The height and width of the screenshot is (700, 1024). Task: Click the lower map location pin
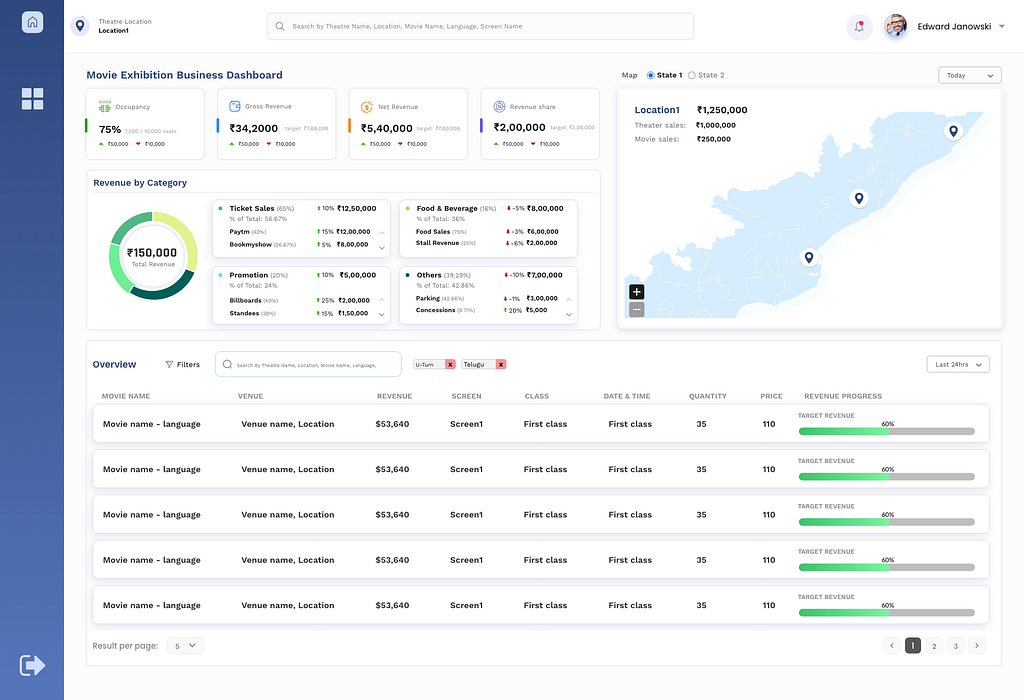(x=808, y=258)
